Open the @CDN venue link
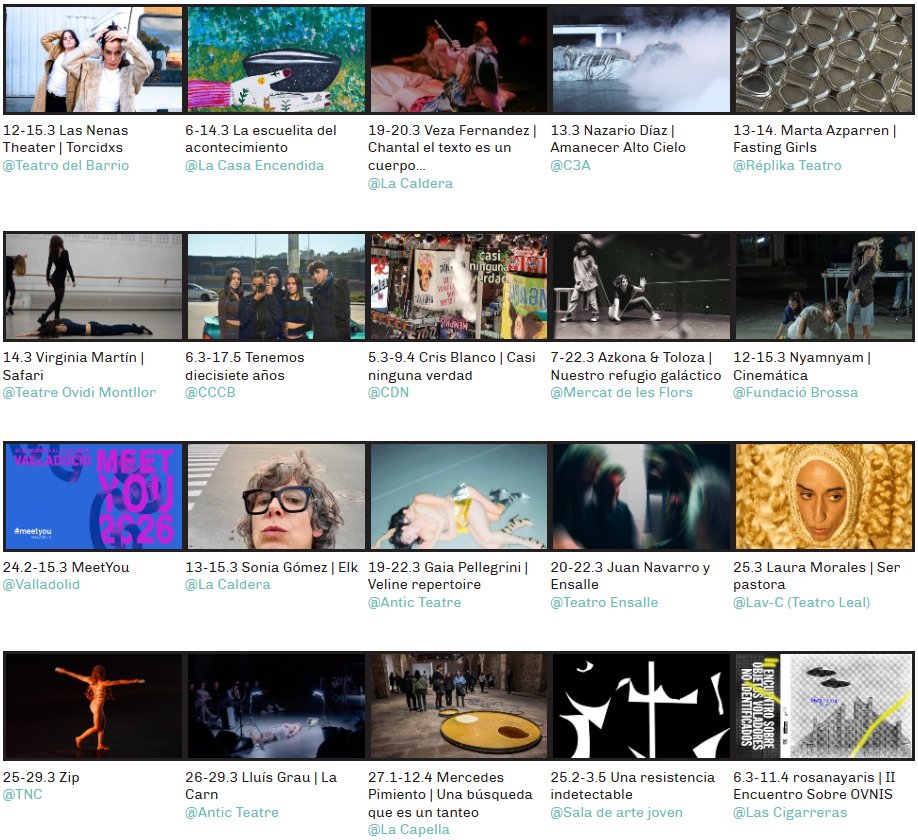The height and width of the screenshot is (840, 918). 388,393
